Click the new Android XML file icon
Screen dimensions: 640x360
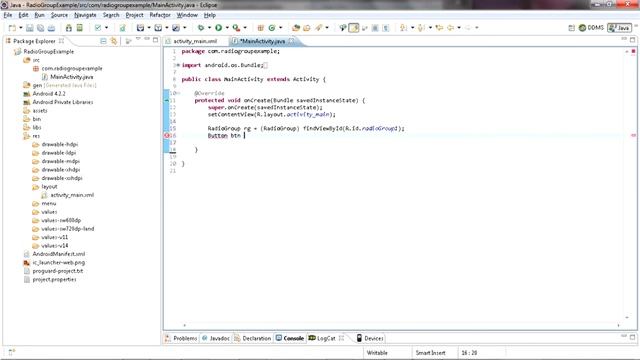pyautogui.click(x=122, y=28)
